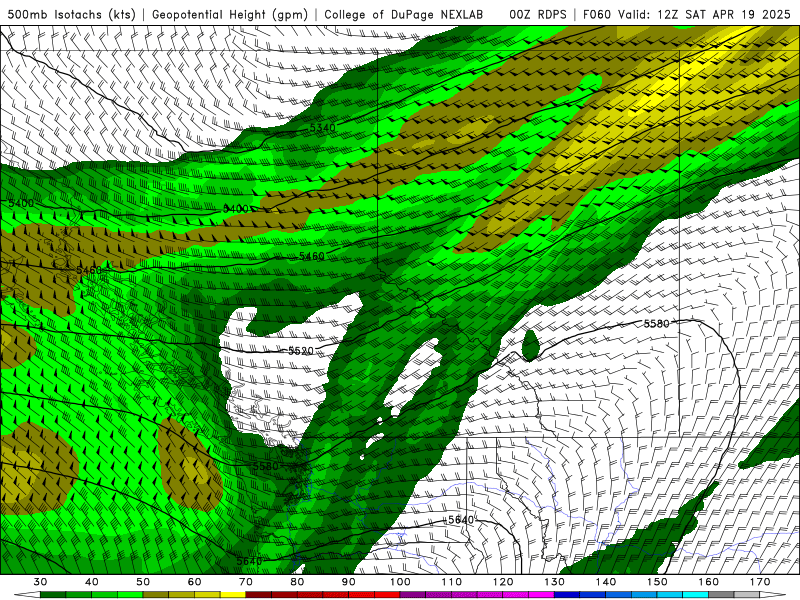Click the legend value 160
800x600 pixels.
coord(709,582)
